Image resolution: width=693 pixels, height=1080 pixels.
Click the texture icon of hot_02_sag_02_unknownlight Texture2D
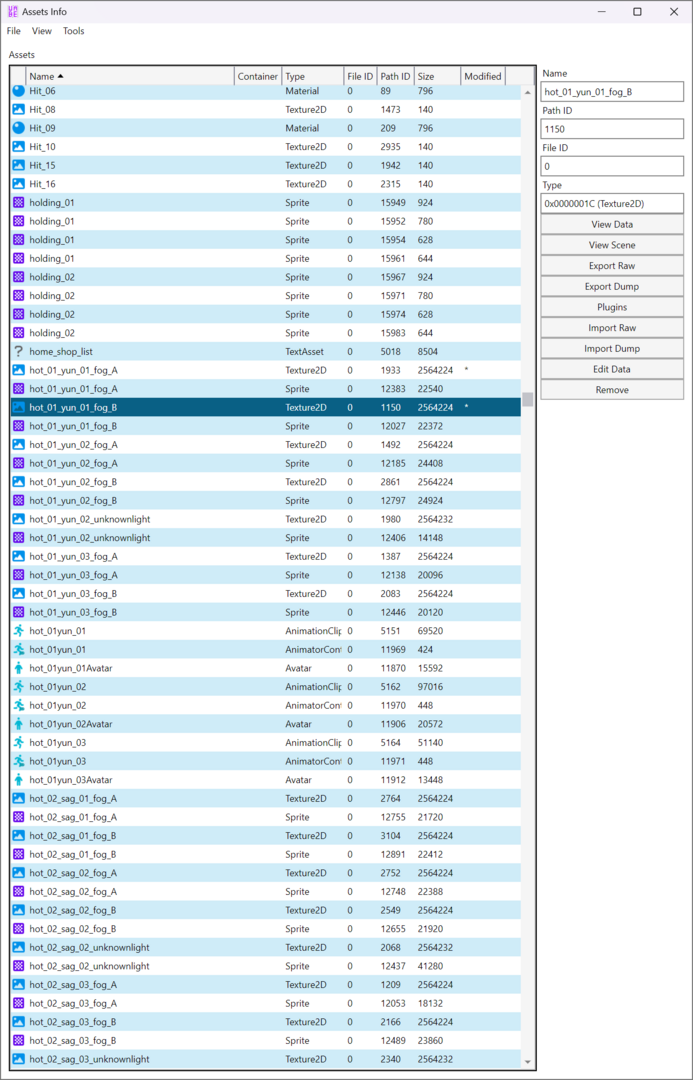[x=19, y=947]
